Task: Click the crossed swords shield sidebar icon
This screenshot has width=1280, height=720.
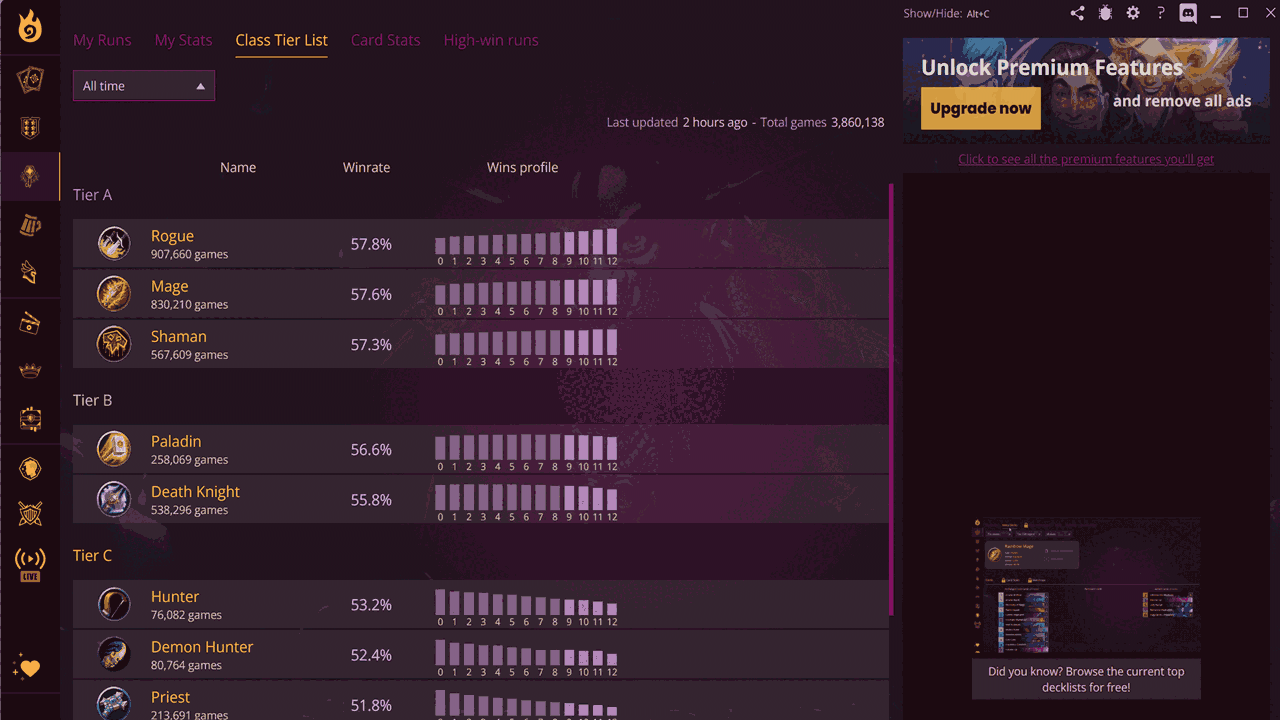Action: pyautogui.click(x=30, y=515)
